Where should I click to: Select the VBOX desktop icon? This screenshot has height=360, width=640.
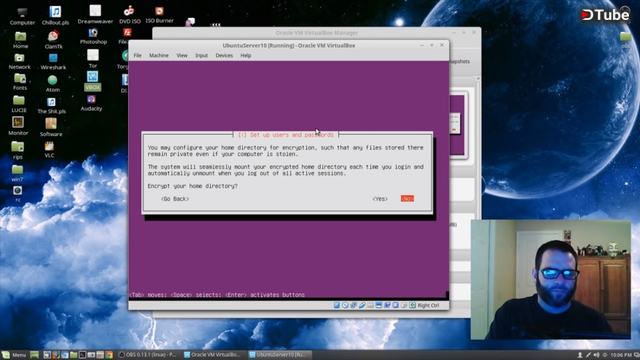[92, 81]
